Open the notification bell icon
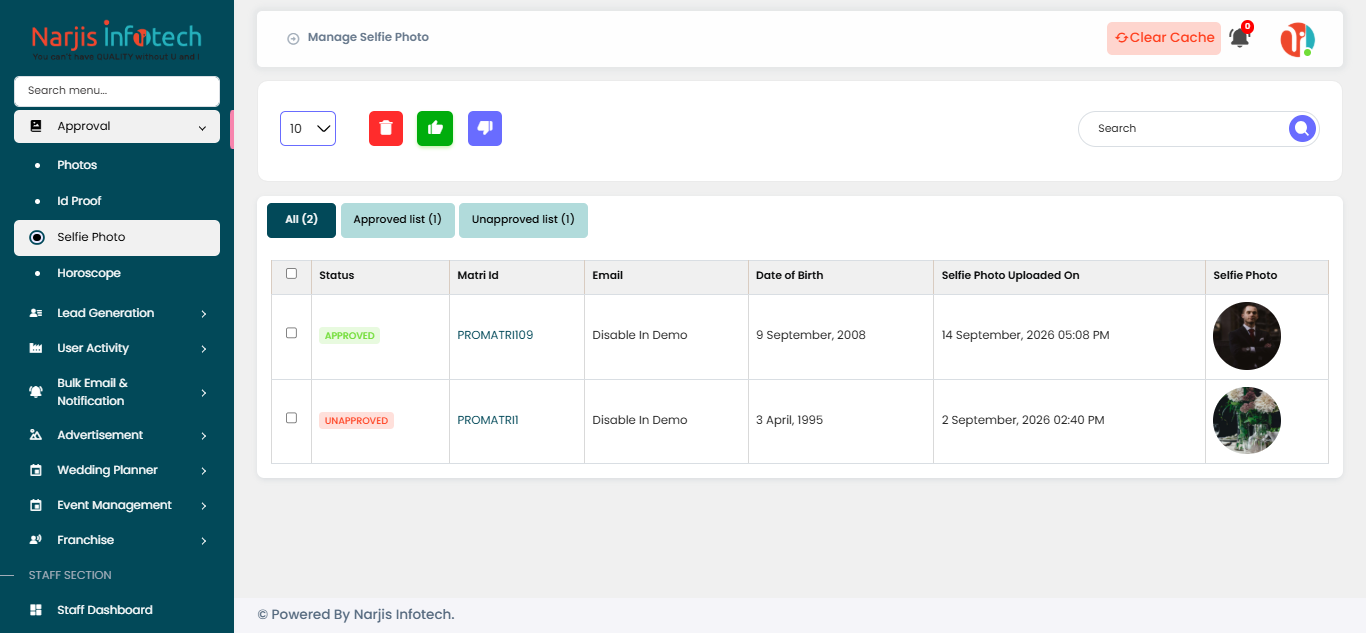The image size is (1366, 633). tap(1240, 38)
